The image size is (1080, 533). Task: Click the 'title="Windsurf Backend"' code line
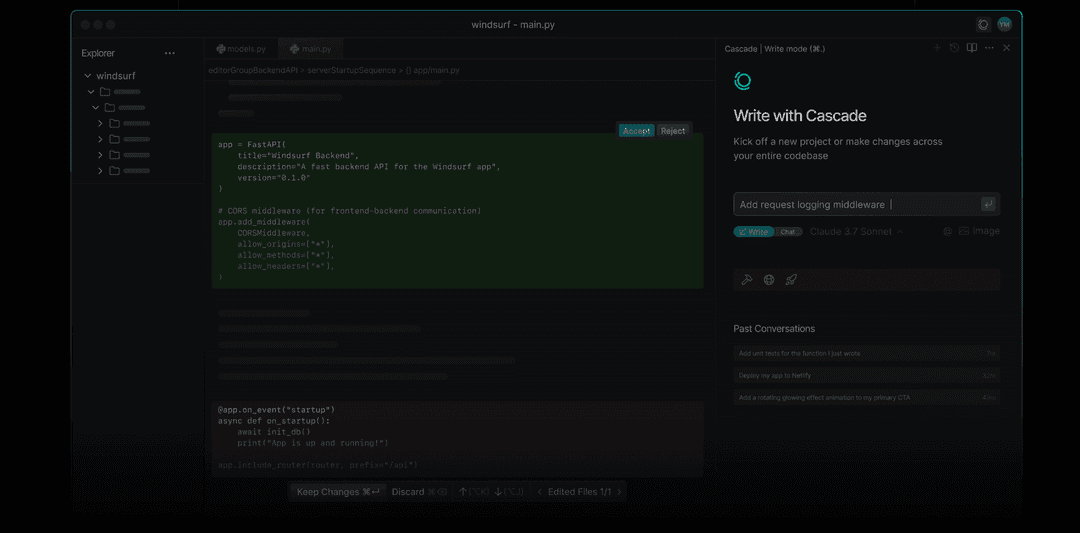pos(298,156)
